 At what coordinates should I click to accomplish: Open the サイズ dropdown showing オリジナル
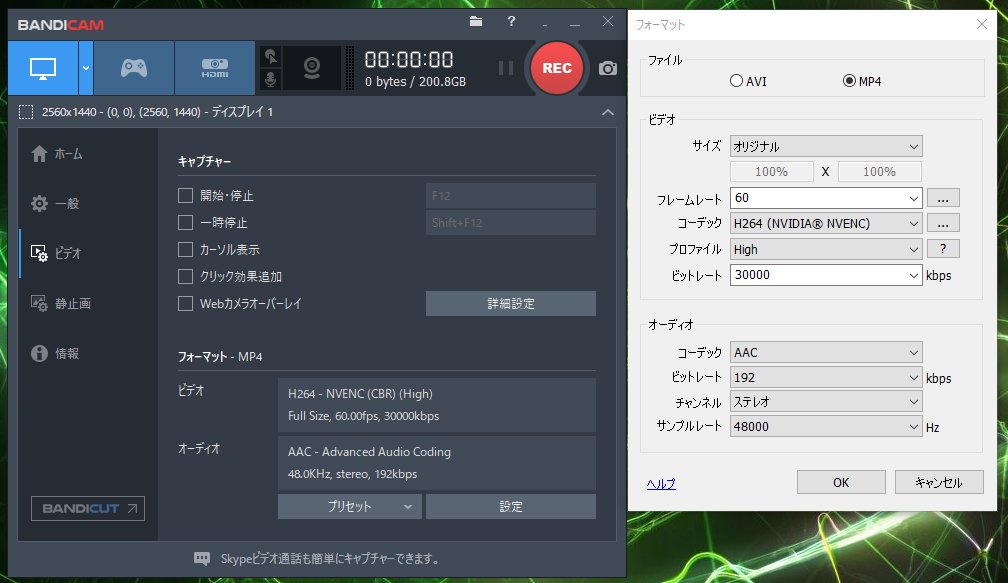point(826,147)
